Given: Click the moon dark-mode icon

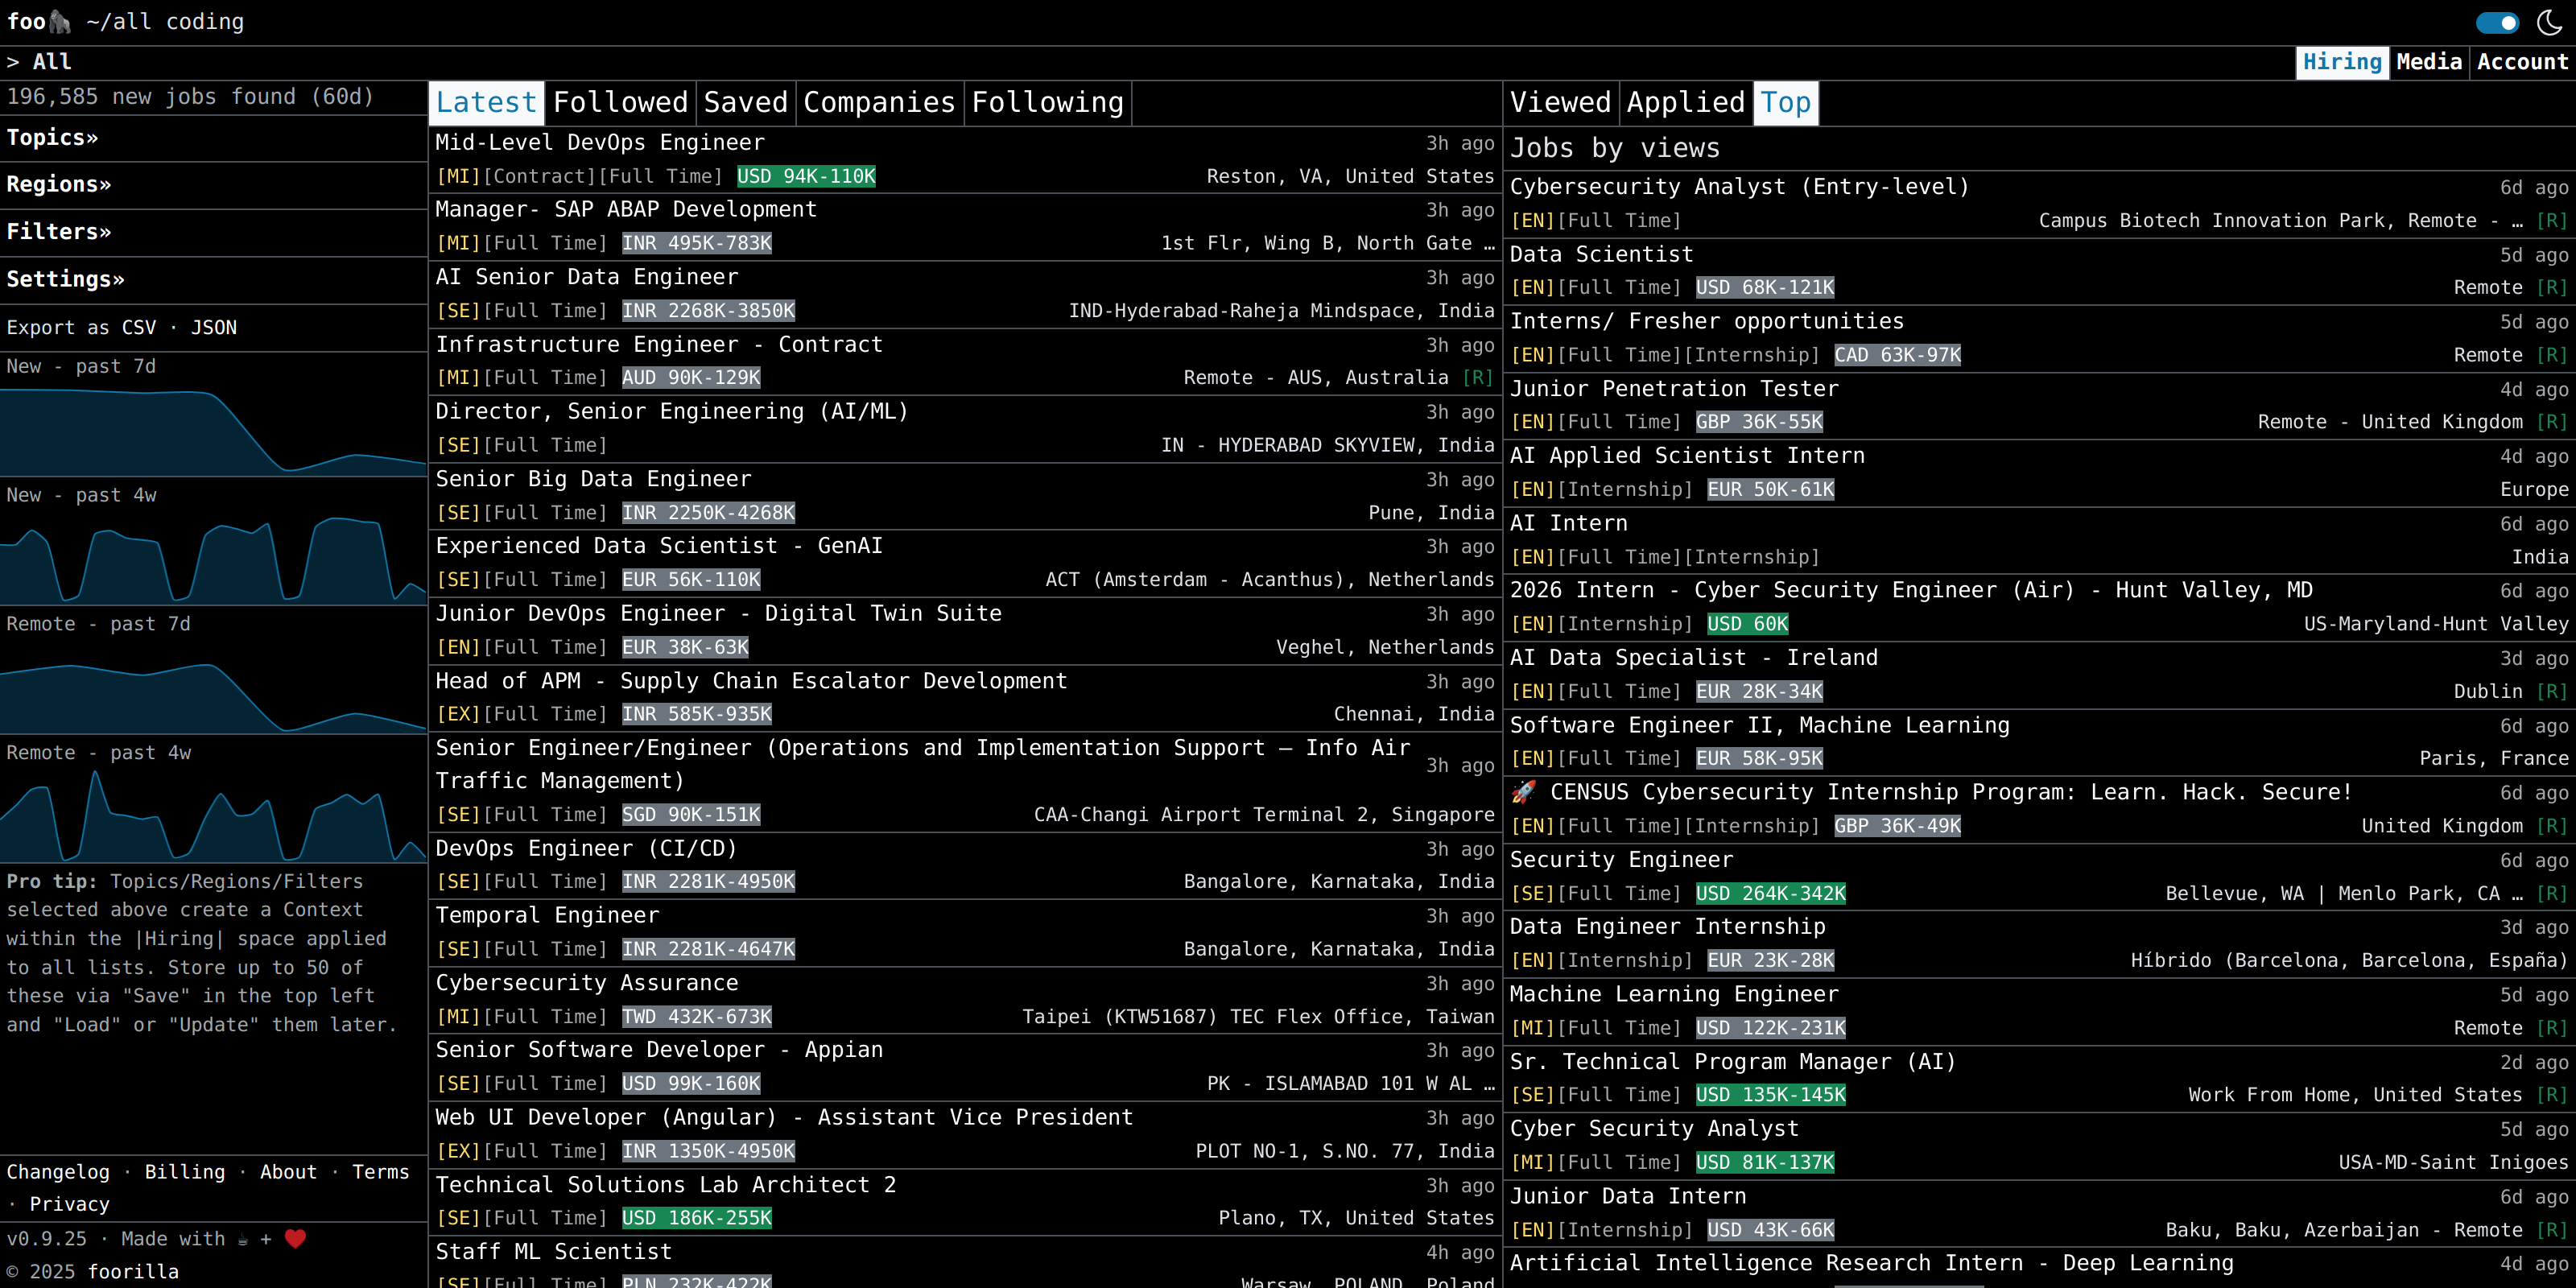Looking at the screenshot, I should click(x=2549, y=22).
